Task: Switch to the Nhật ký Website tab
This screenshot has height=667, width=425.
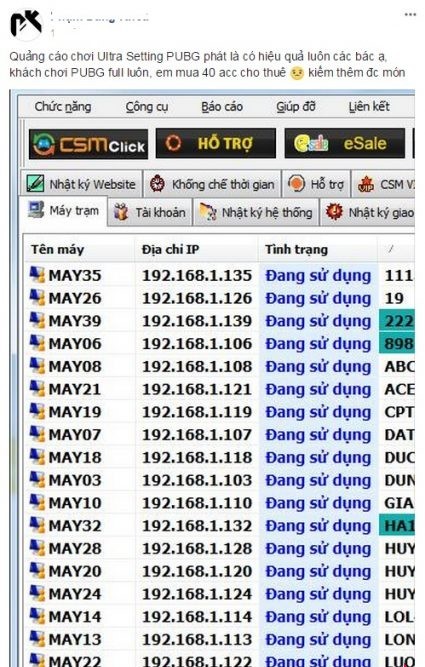Action: click(81, 184)
